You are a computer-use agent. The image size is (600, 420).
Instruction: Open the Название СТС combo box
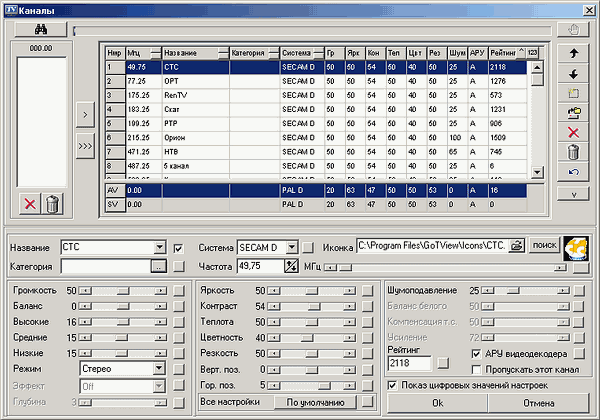point(159,247)
